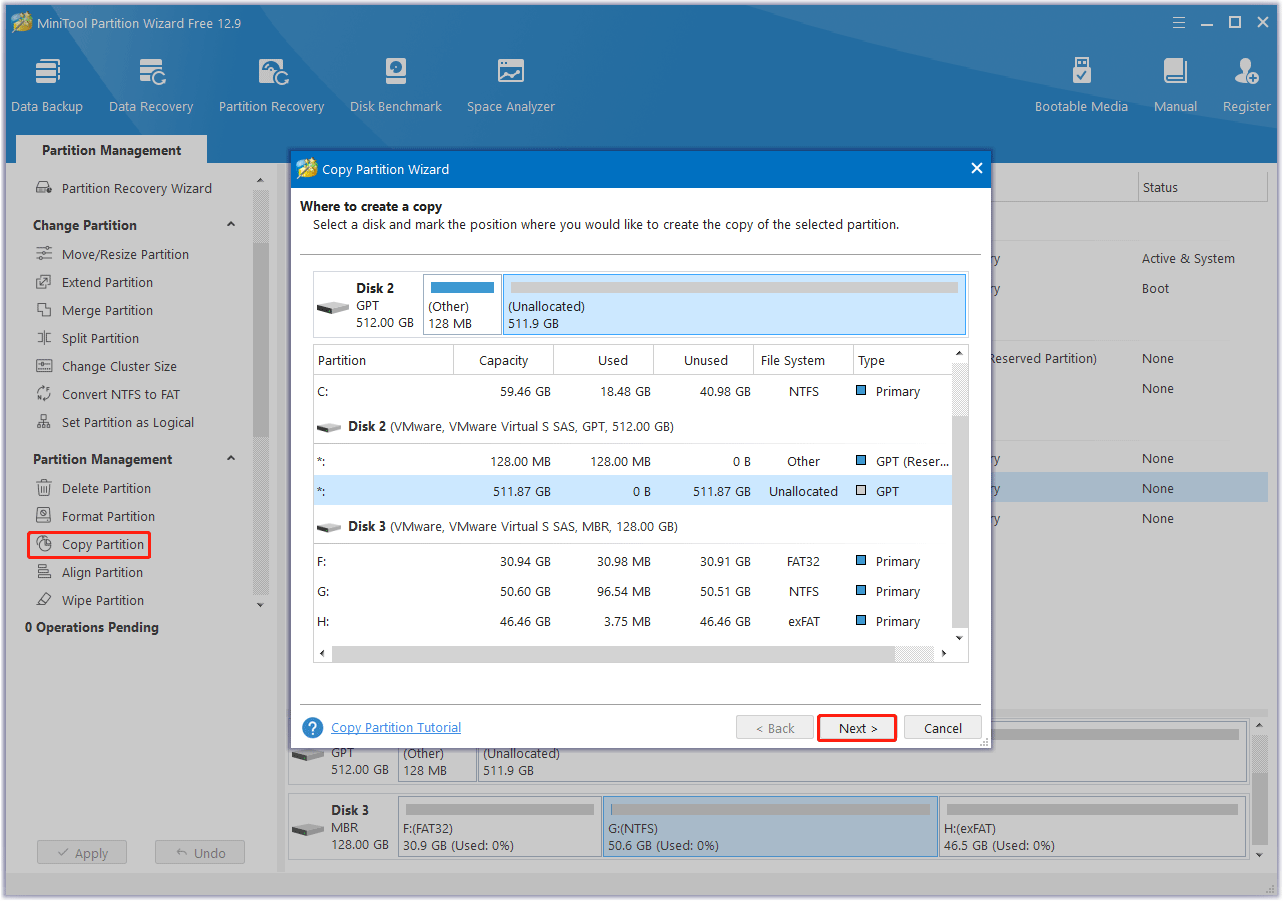The height and width of the screenshot is (901, 1283).
Task: Open the Copy Partition Tutorial link
Action: tap(396, 728)
